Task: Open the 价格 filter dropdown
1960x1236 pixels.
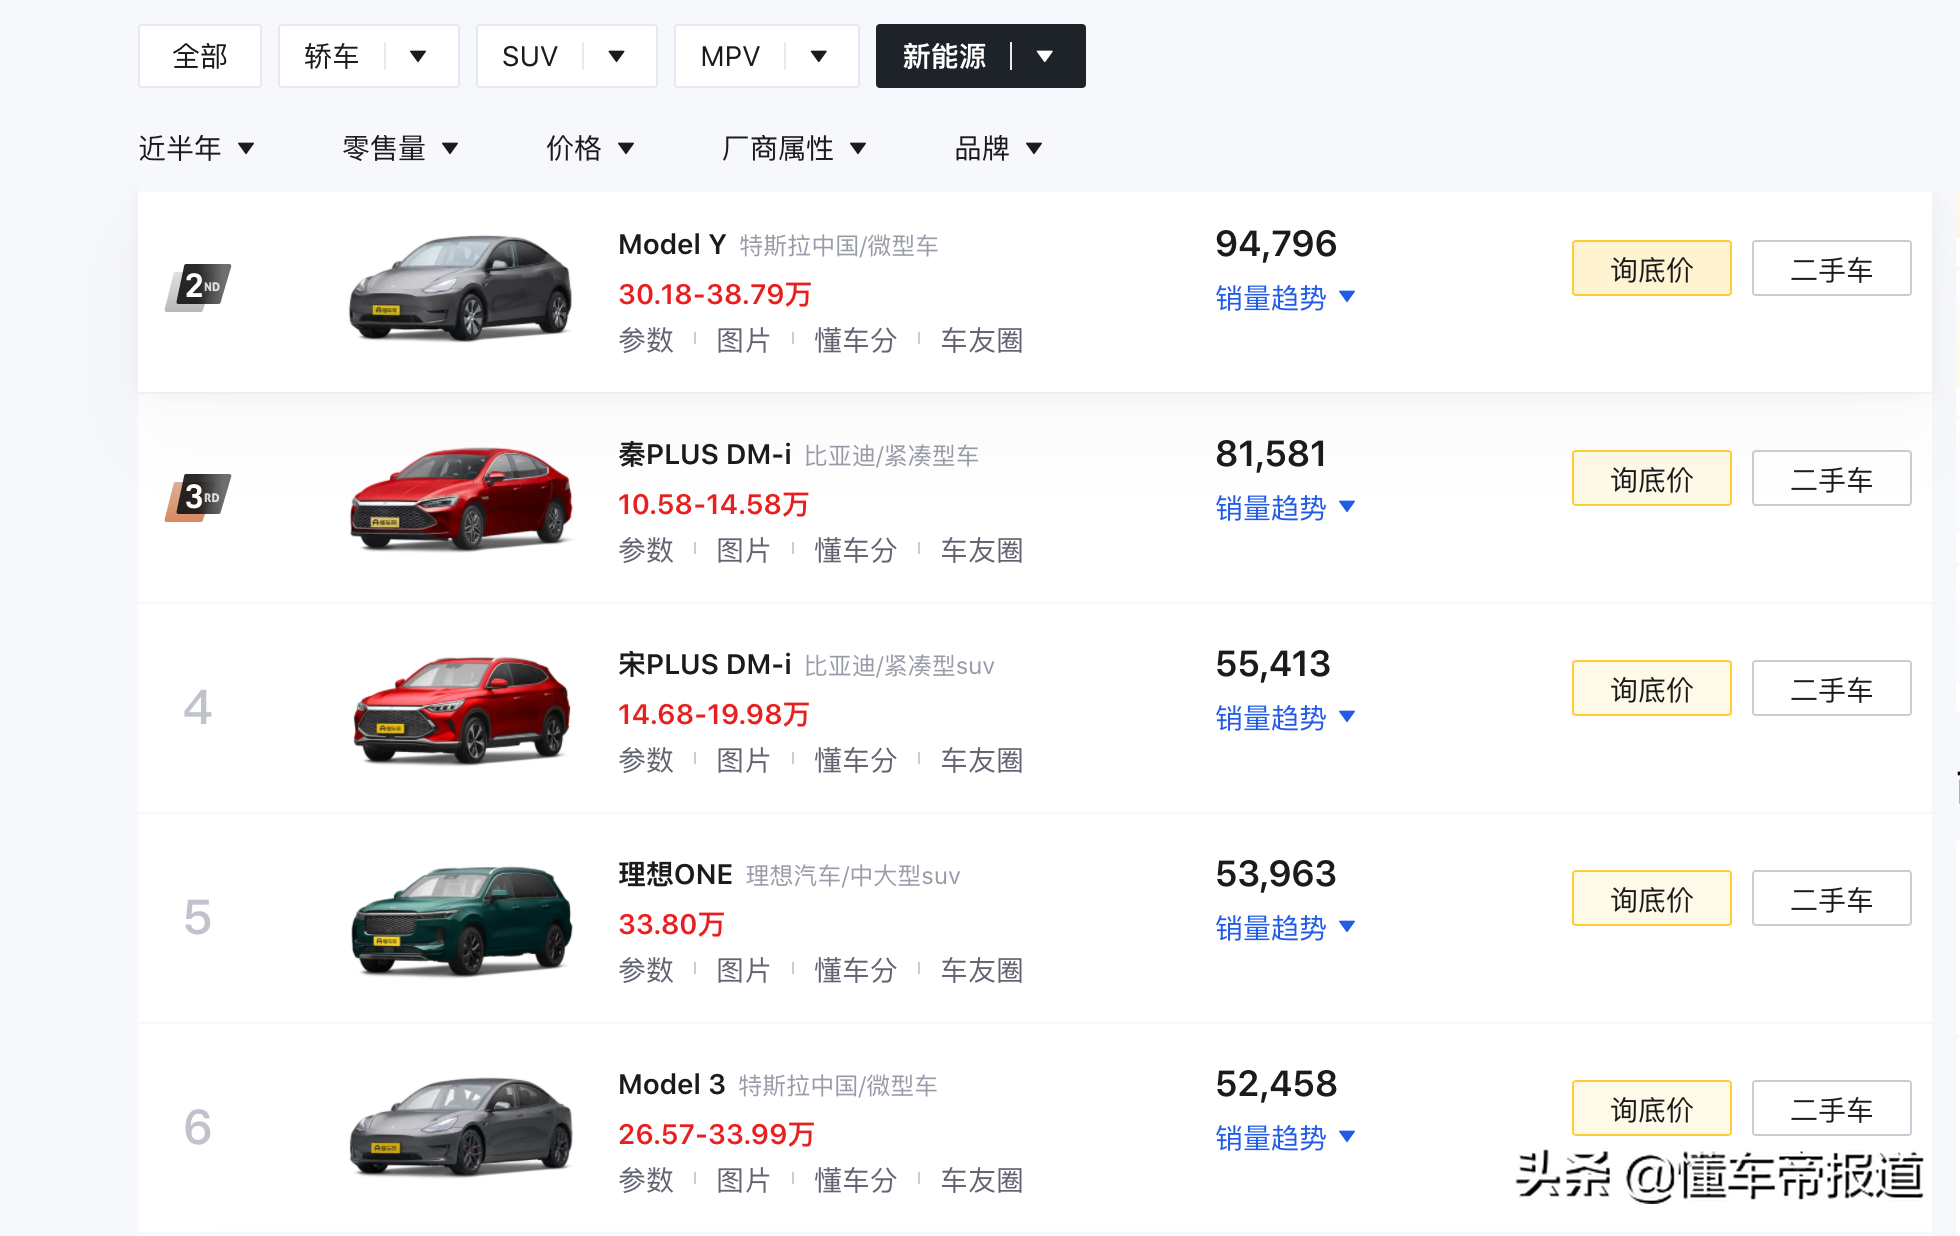Action: [590, 148]
